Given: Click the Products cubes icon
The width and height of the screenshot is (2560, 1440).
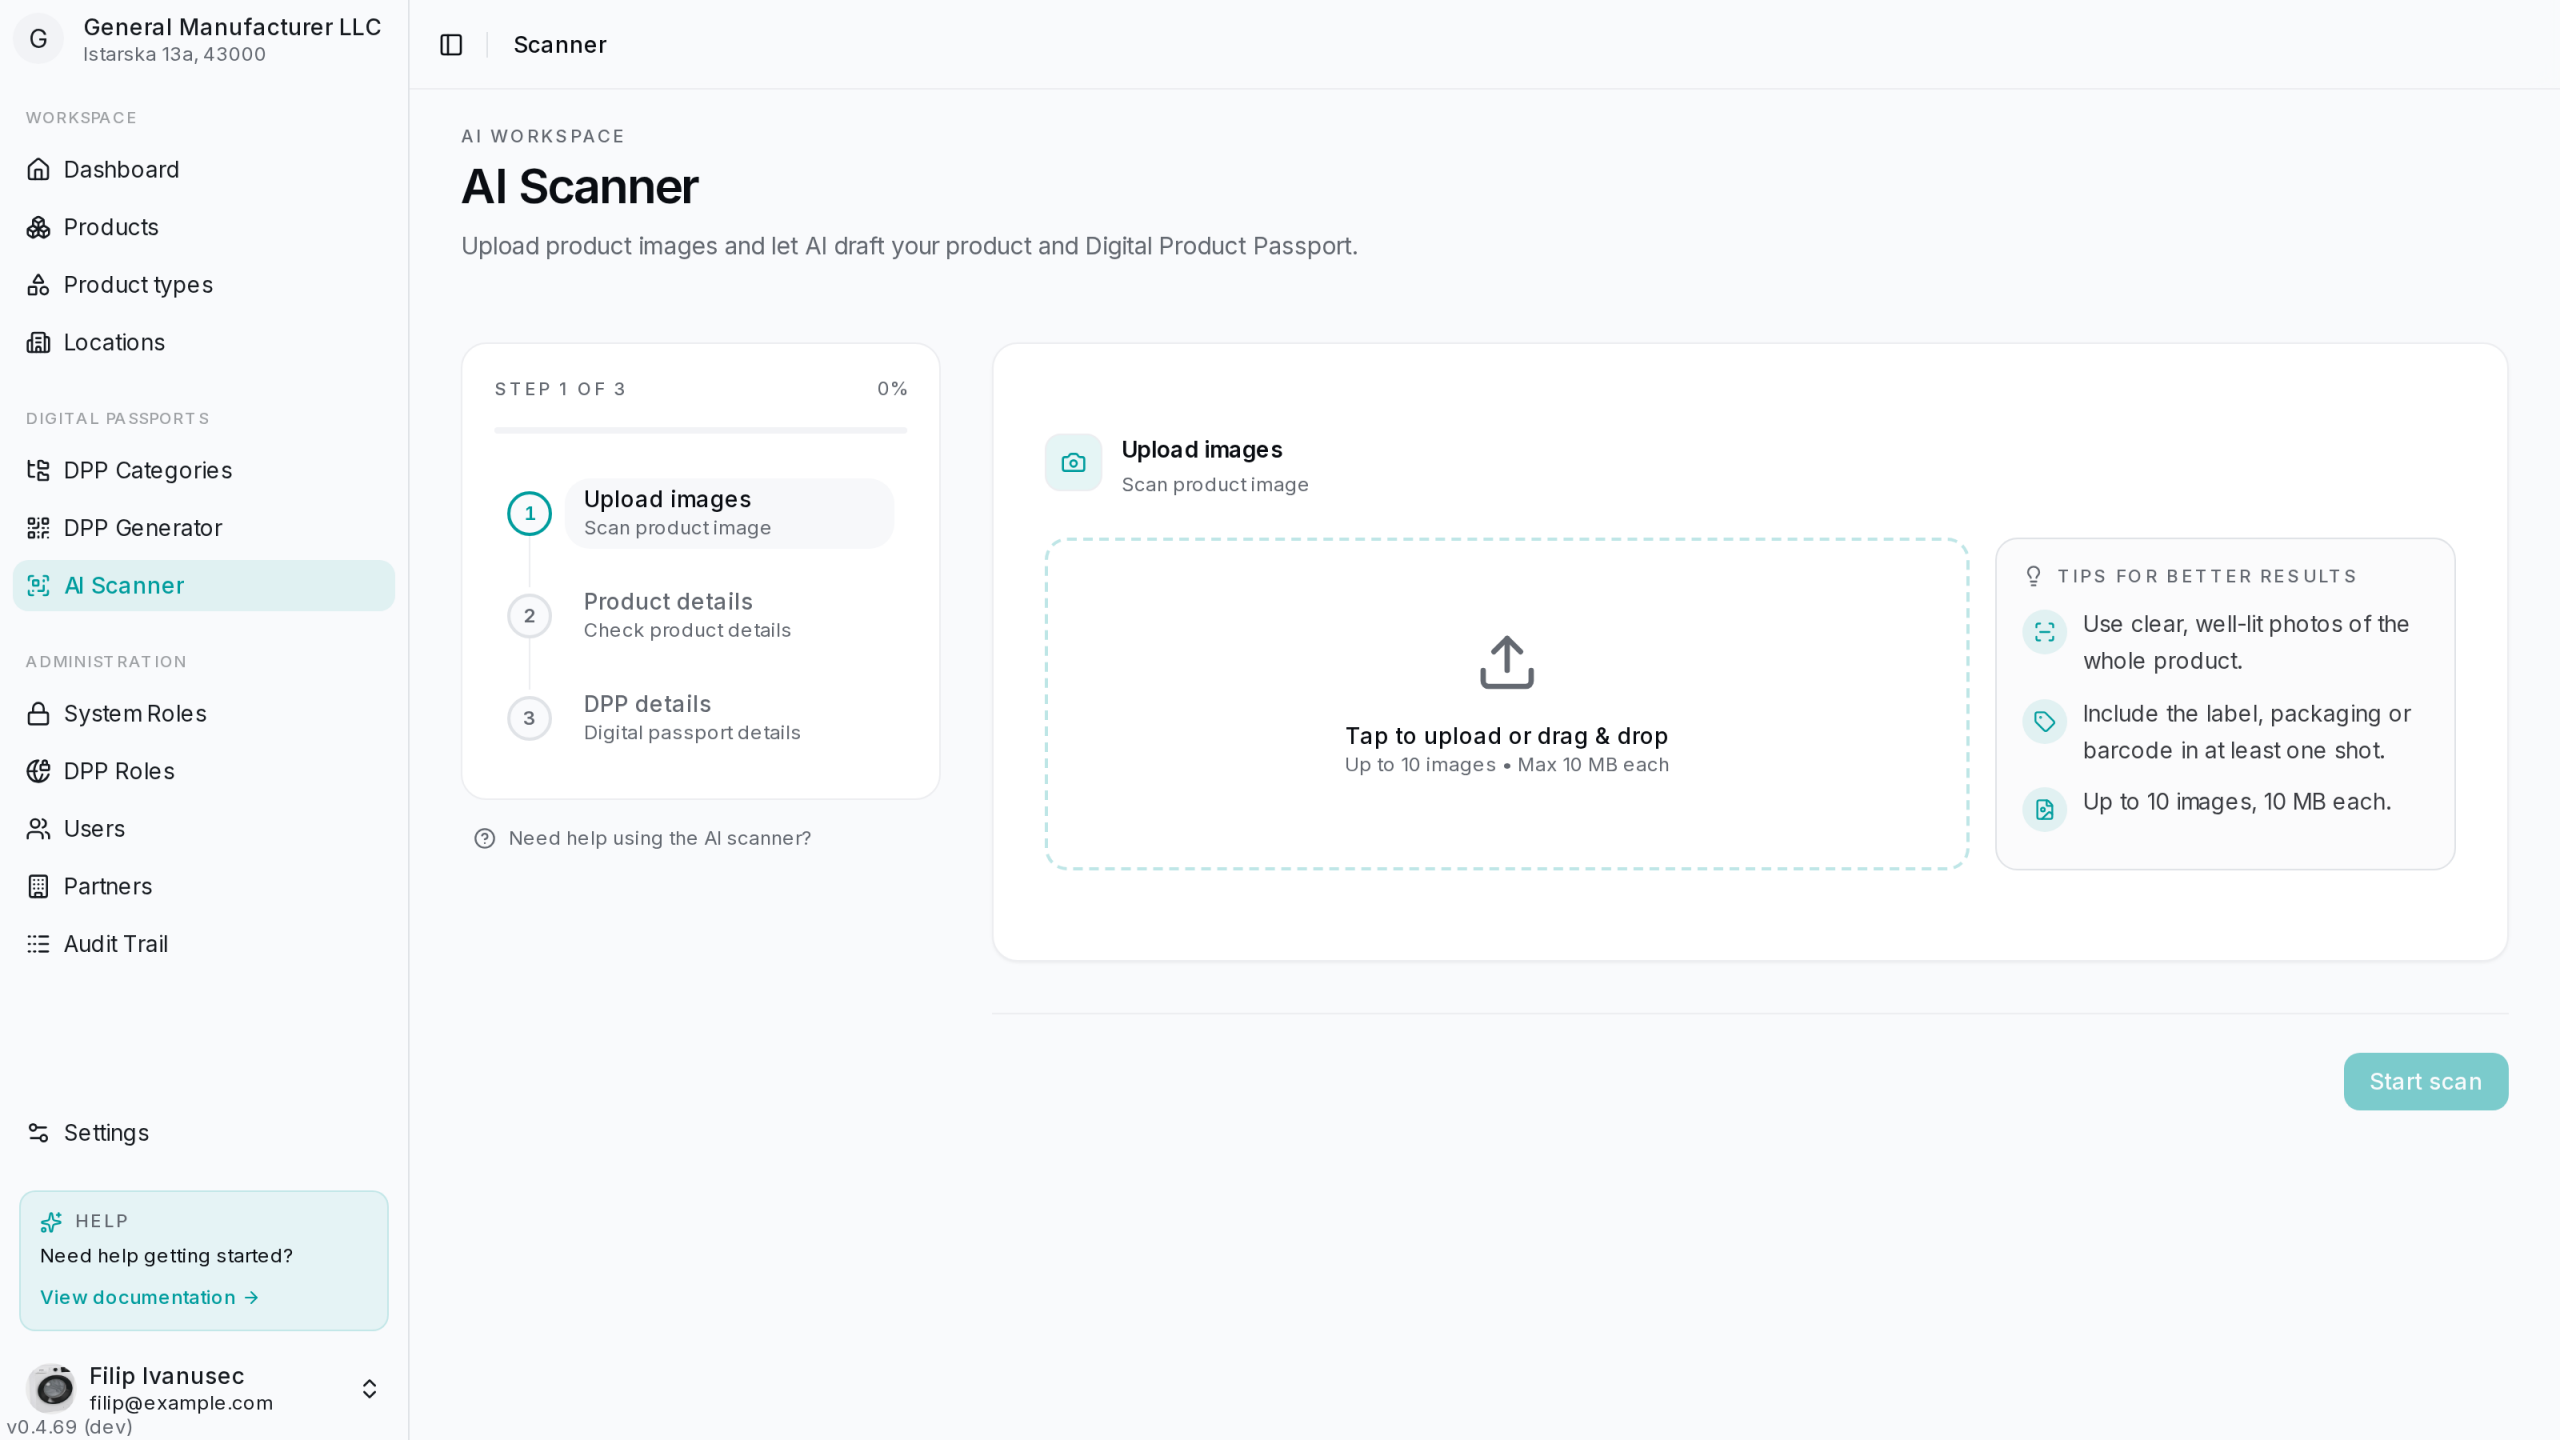Looking at the screenshot, I should click(x=38, y=227).
